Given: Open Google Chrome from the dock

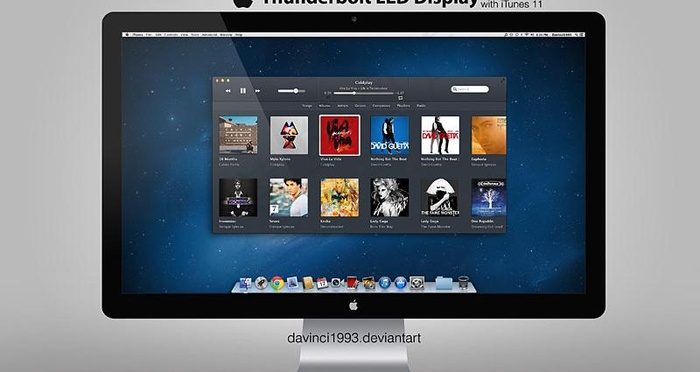Looking at the screenshot, I should [x=277, y=283].
